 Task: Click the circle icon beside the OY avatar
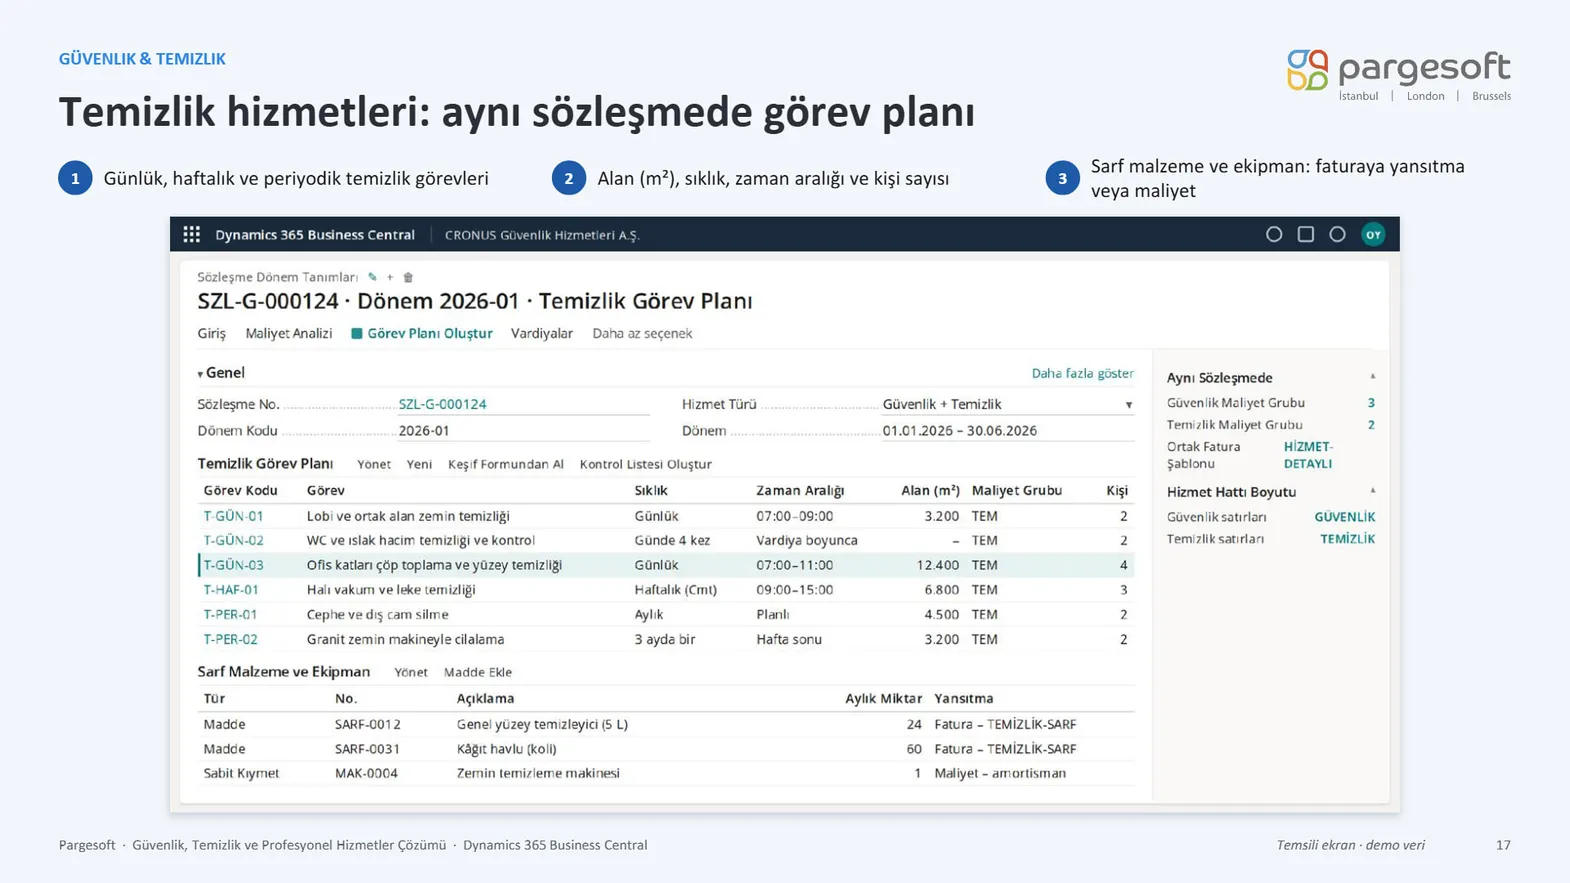click(1337, 234)
